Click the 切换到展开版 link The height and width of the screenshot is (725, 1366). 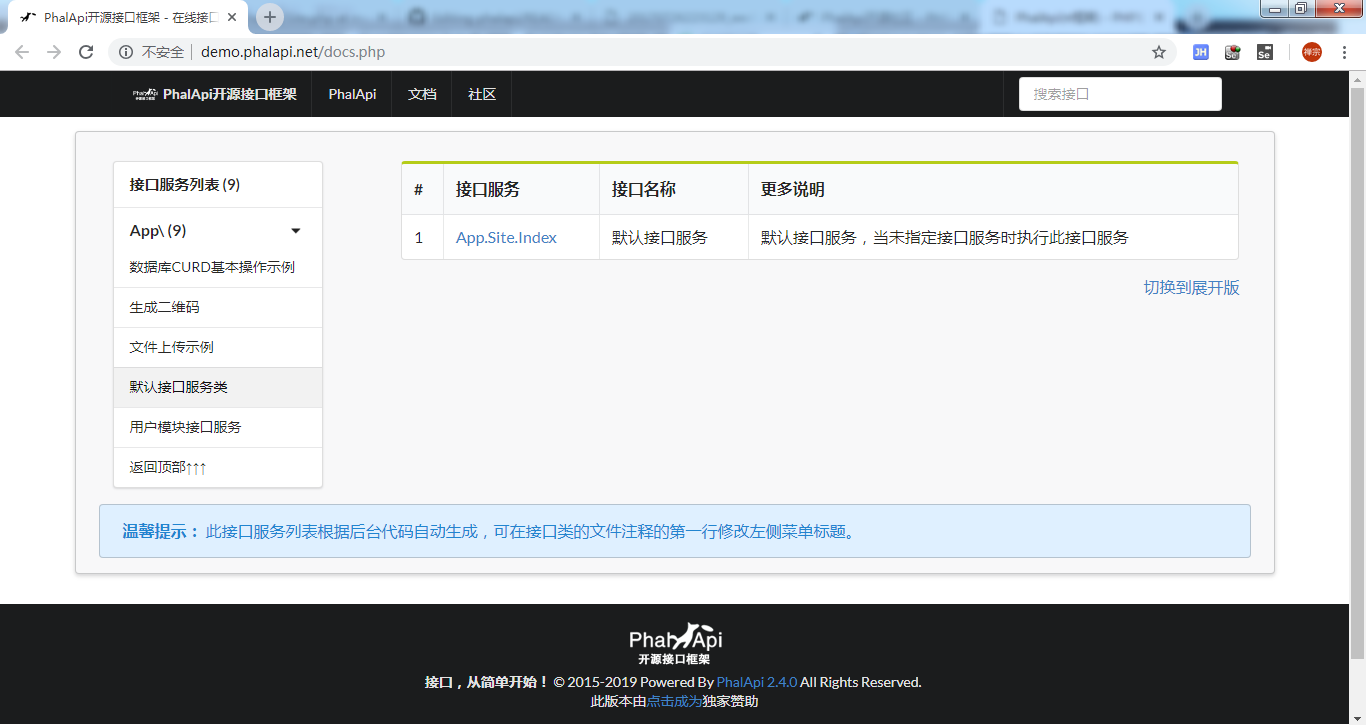(x=1191, y=288)
